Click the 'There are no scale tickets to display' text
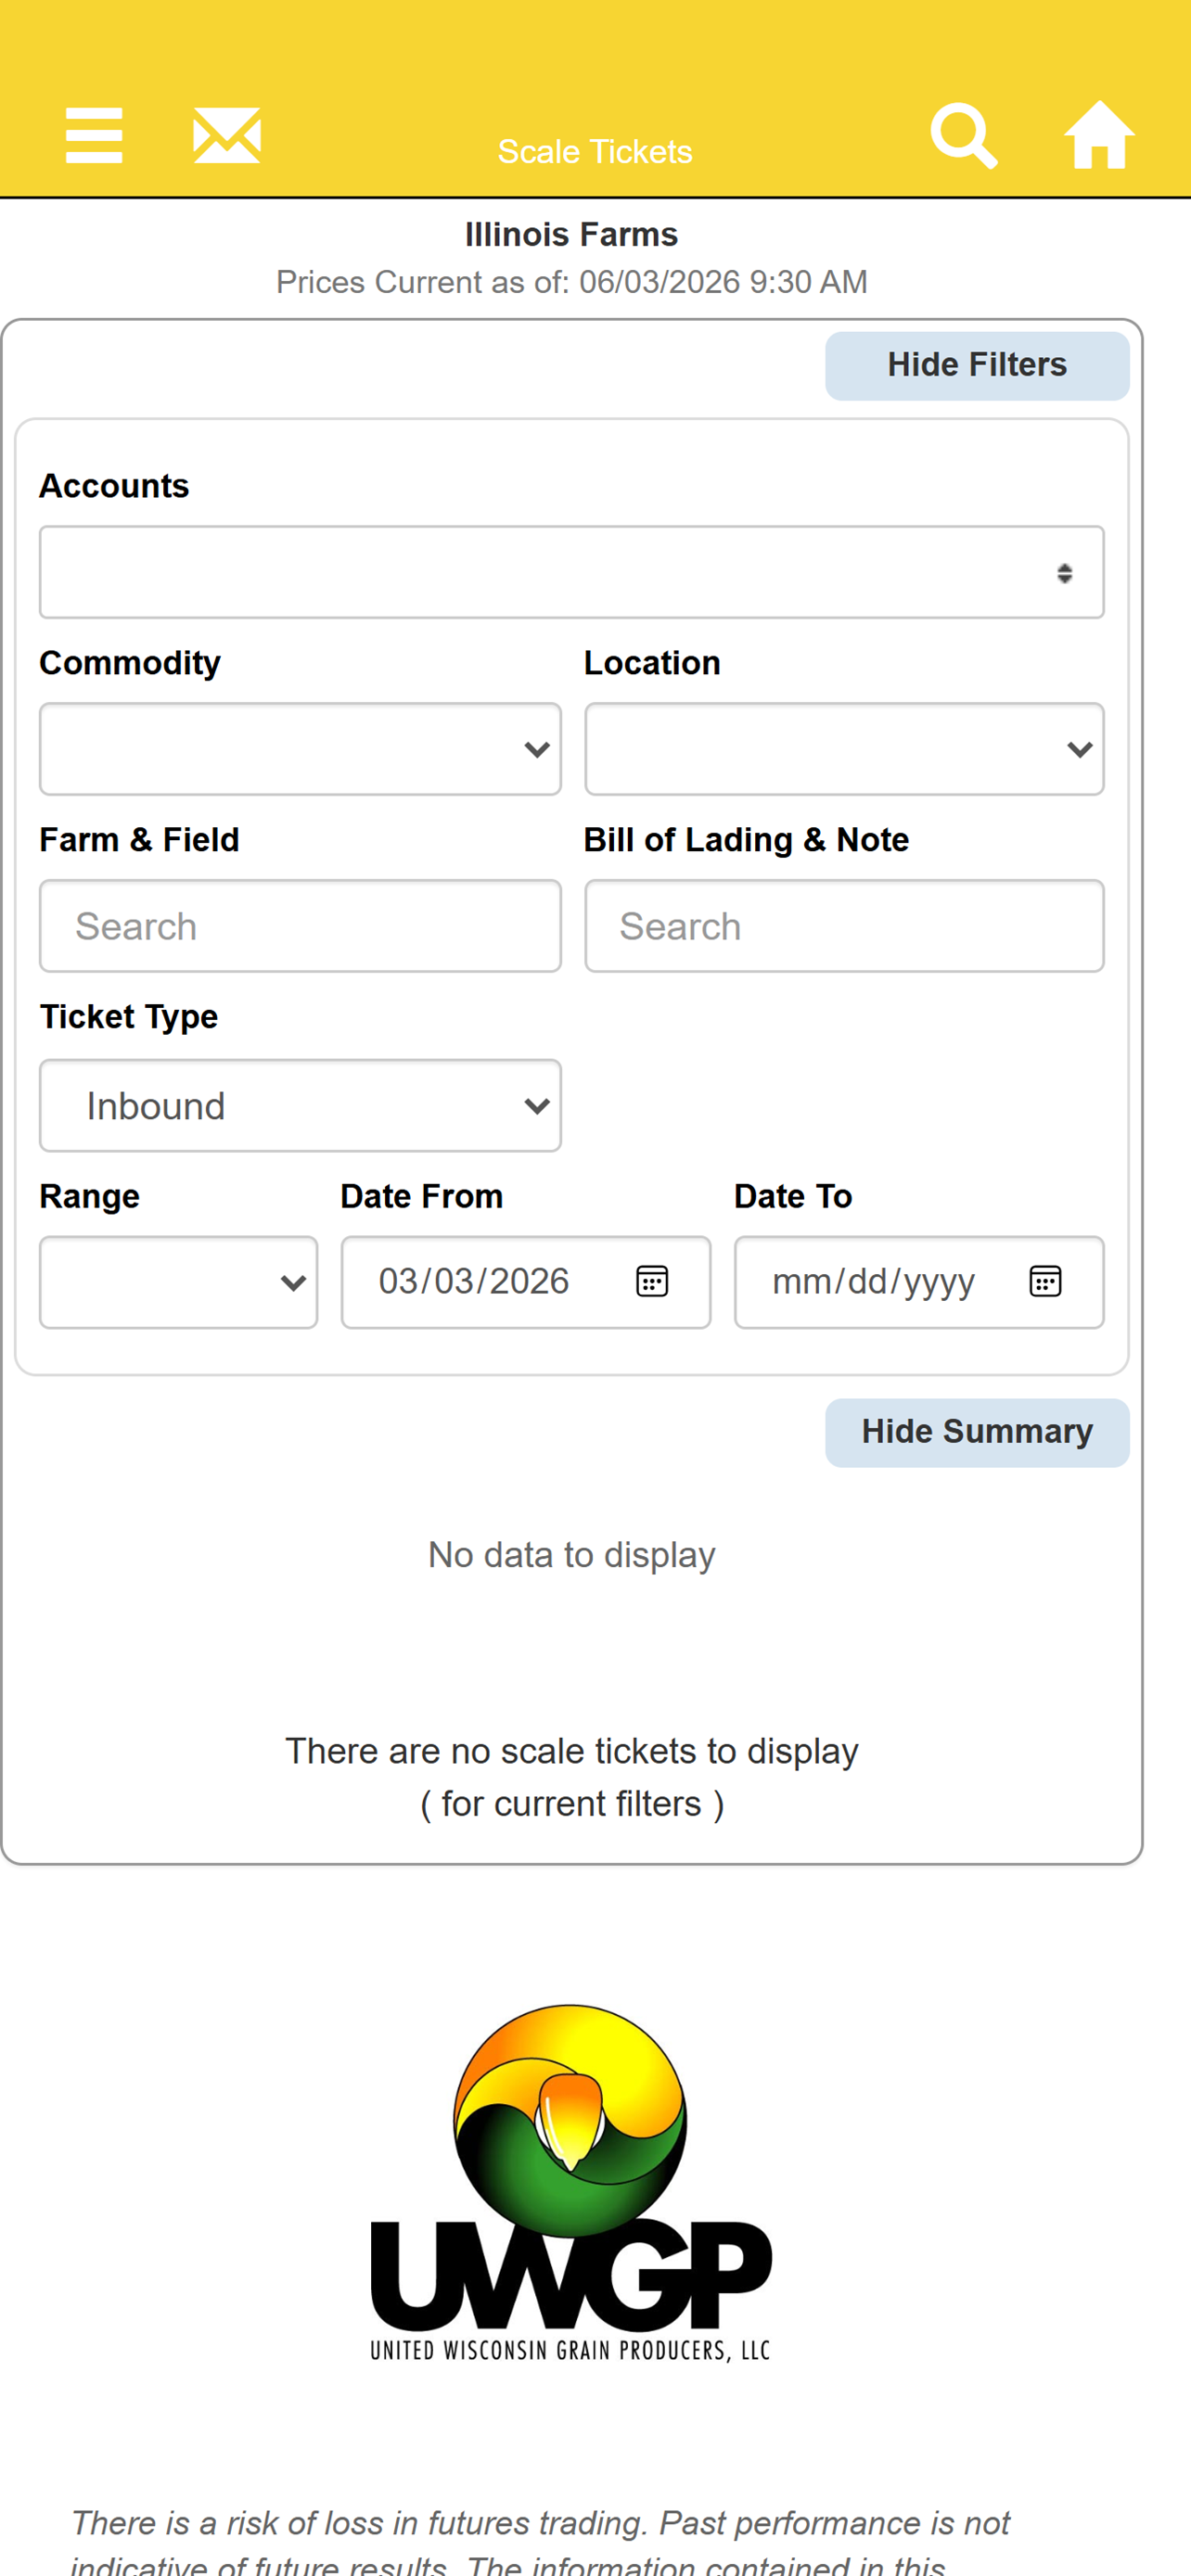1191x2576 pixels. click(571, 1752)
